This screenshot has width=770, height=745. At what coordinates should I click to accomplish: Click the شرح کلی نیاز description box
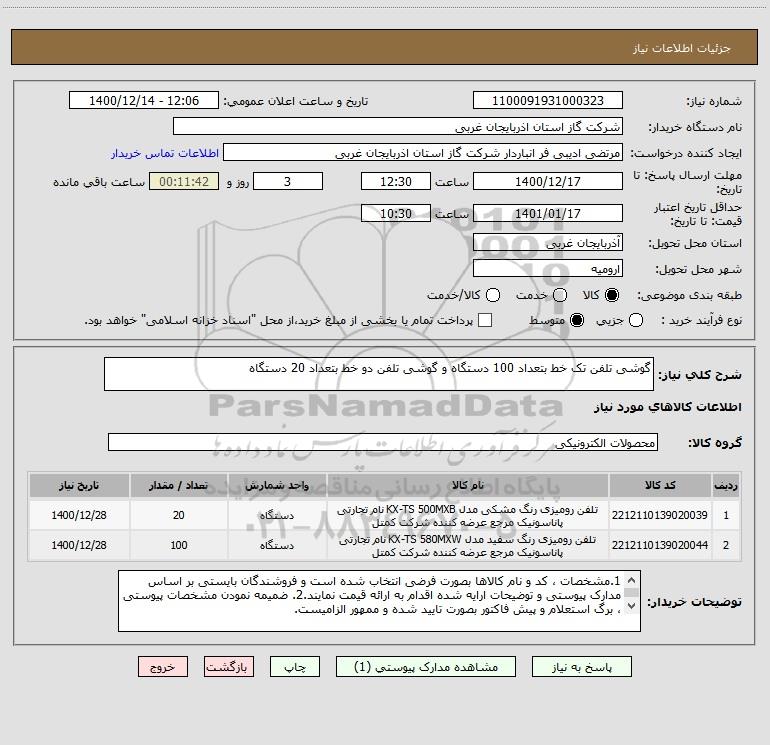click(379, 374)
